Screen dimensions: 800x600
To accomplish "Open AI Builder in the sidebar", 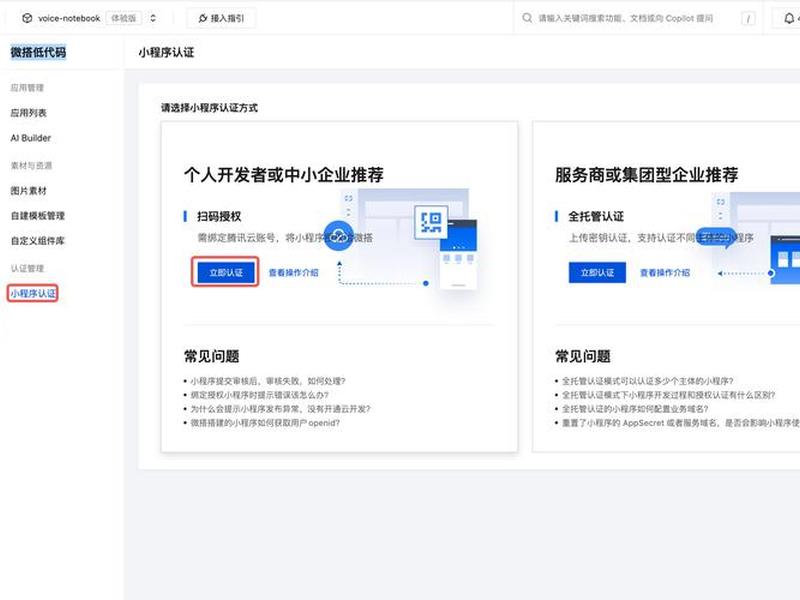I will tap(31, 138).
